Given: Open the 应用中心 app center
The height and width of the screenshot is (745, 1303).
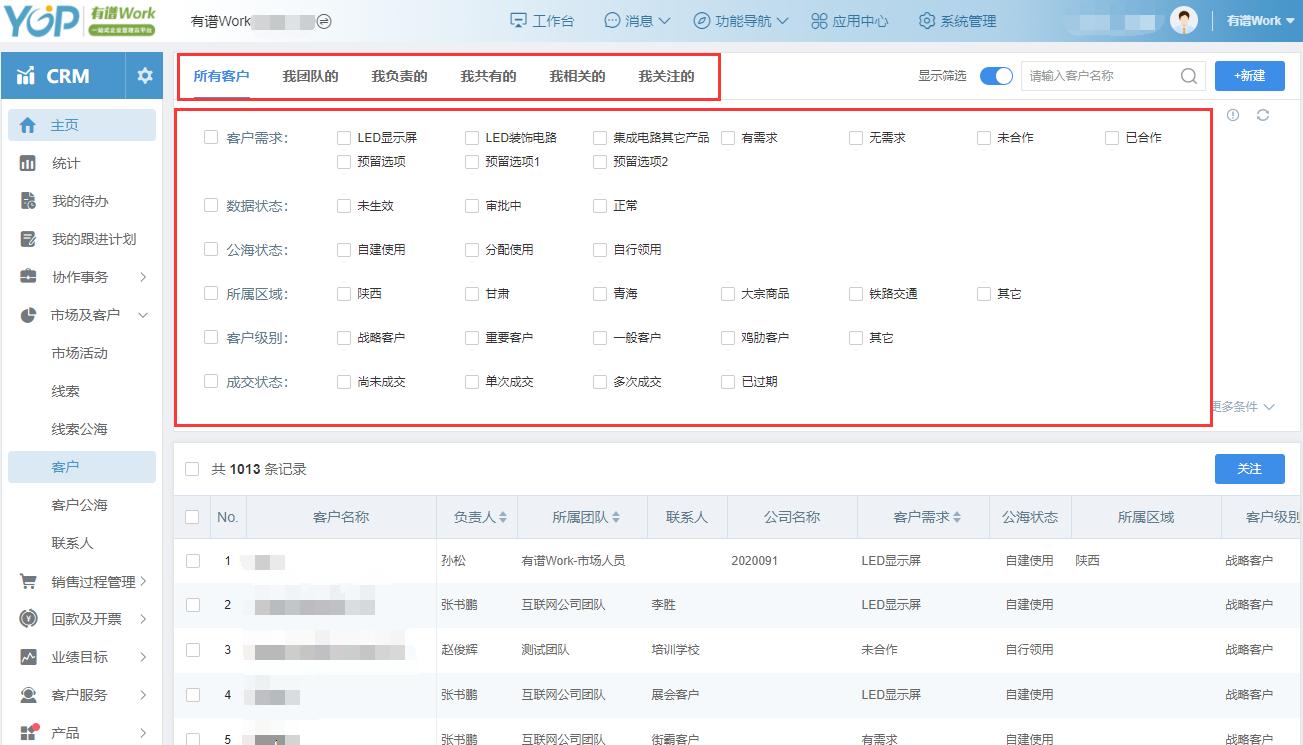Looking at the screenshot, I should tap(849, 19).
